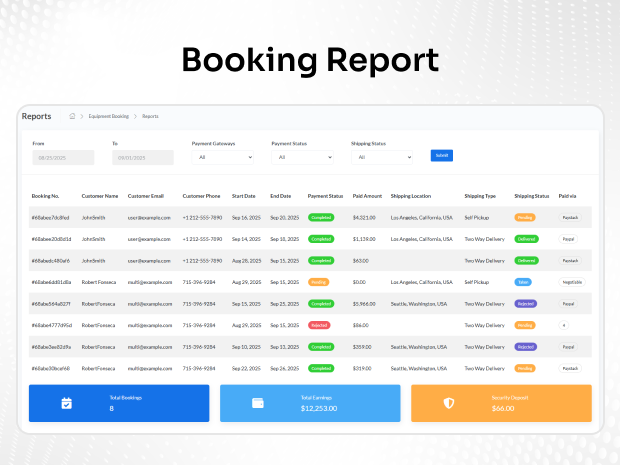
Task: Click the Shipping Status column header in table
Action: pos(531,196)
